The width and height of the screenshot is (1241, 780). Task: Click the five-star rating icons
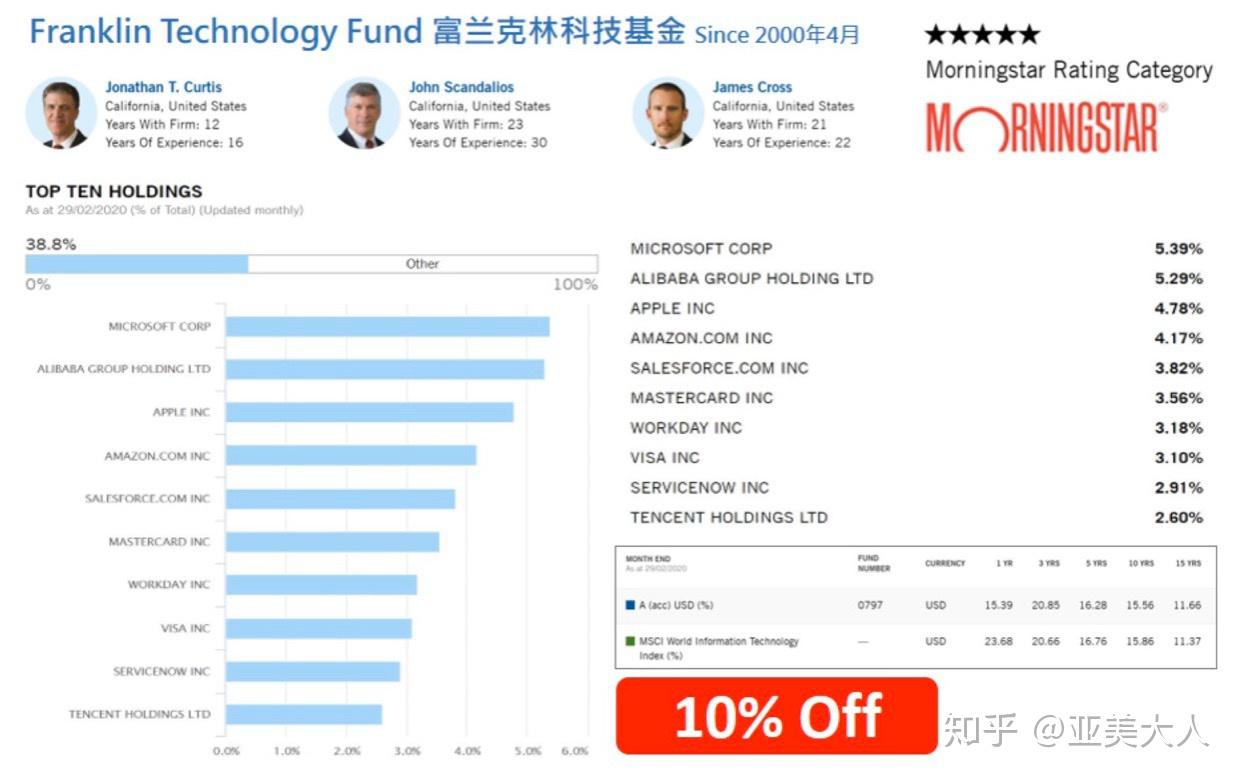click(982, 35)
